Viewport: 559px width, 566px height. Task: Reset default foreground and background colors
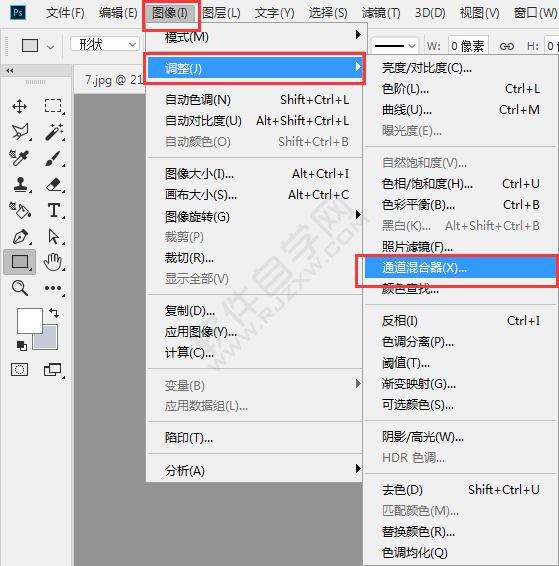[x=22, y=346]
